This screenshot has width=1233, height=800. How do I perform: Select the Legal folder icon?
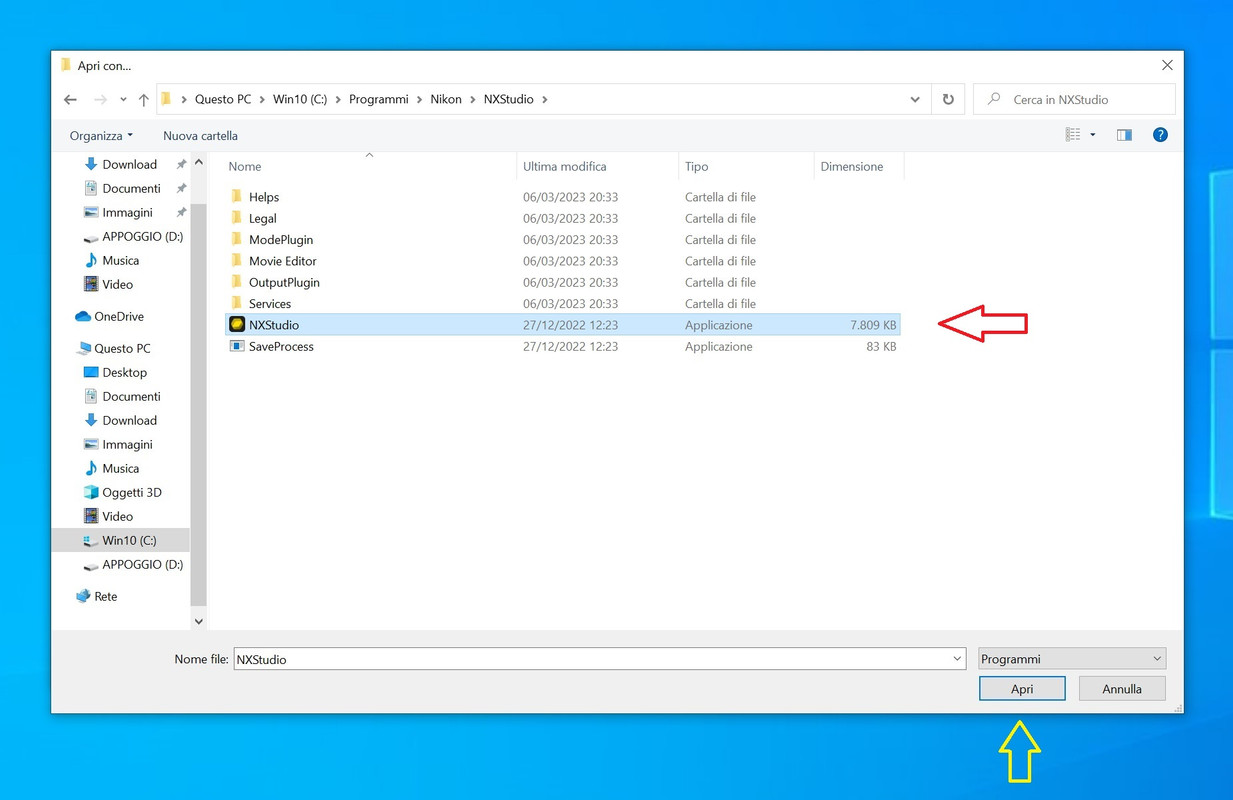[236, 218]
